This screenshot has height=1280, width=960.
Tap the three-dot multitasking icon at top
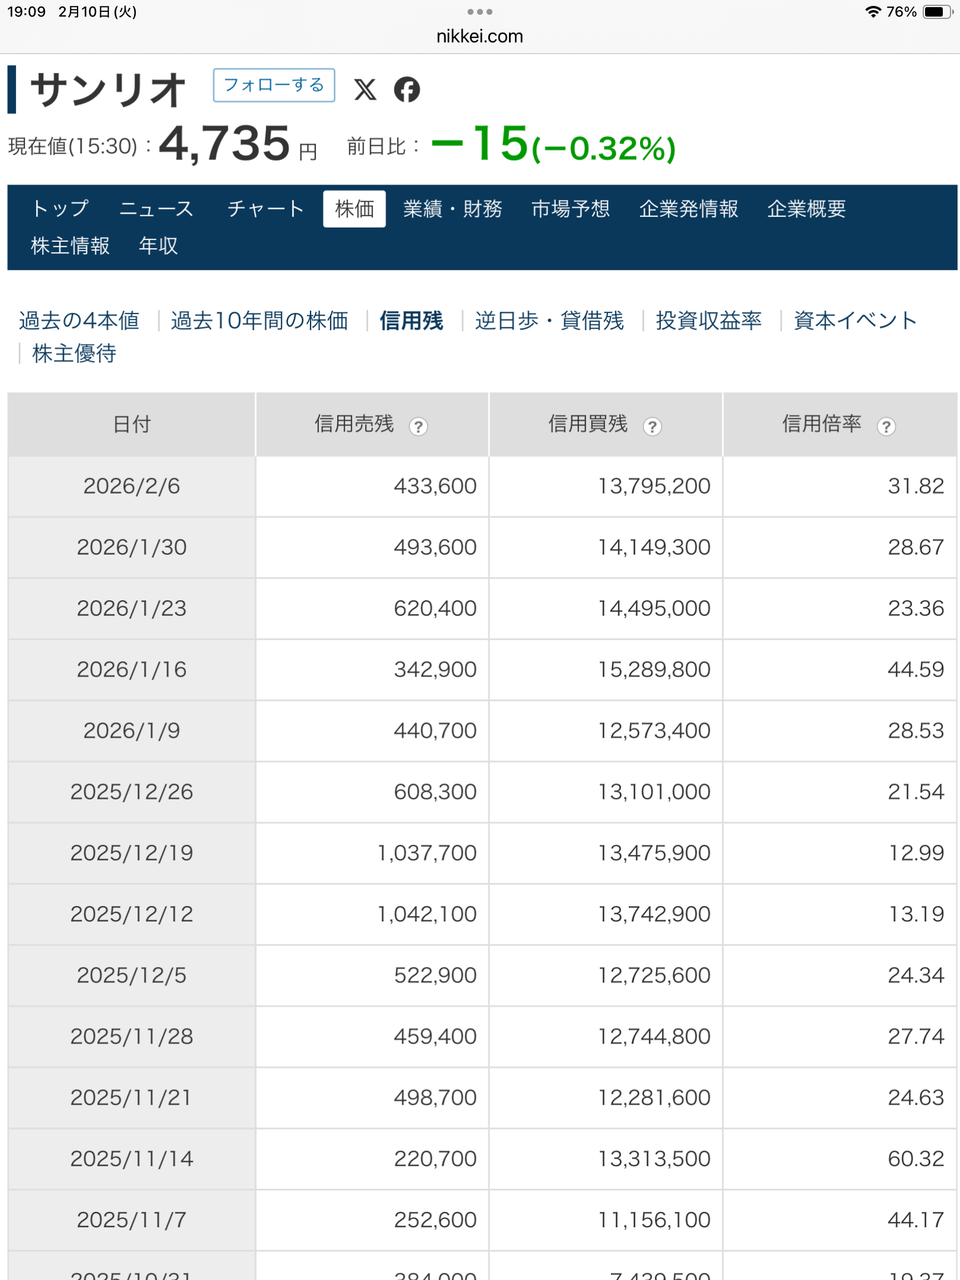(480, 12)
